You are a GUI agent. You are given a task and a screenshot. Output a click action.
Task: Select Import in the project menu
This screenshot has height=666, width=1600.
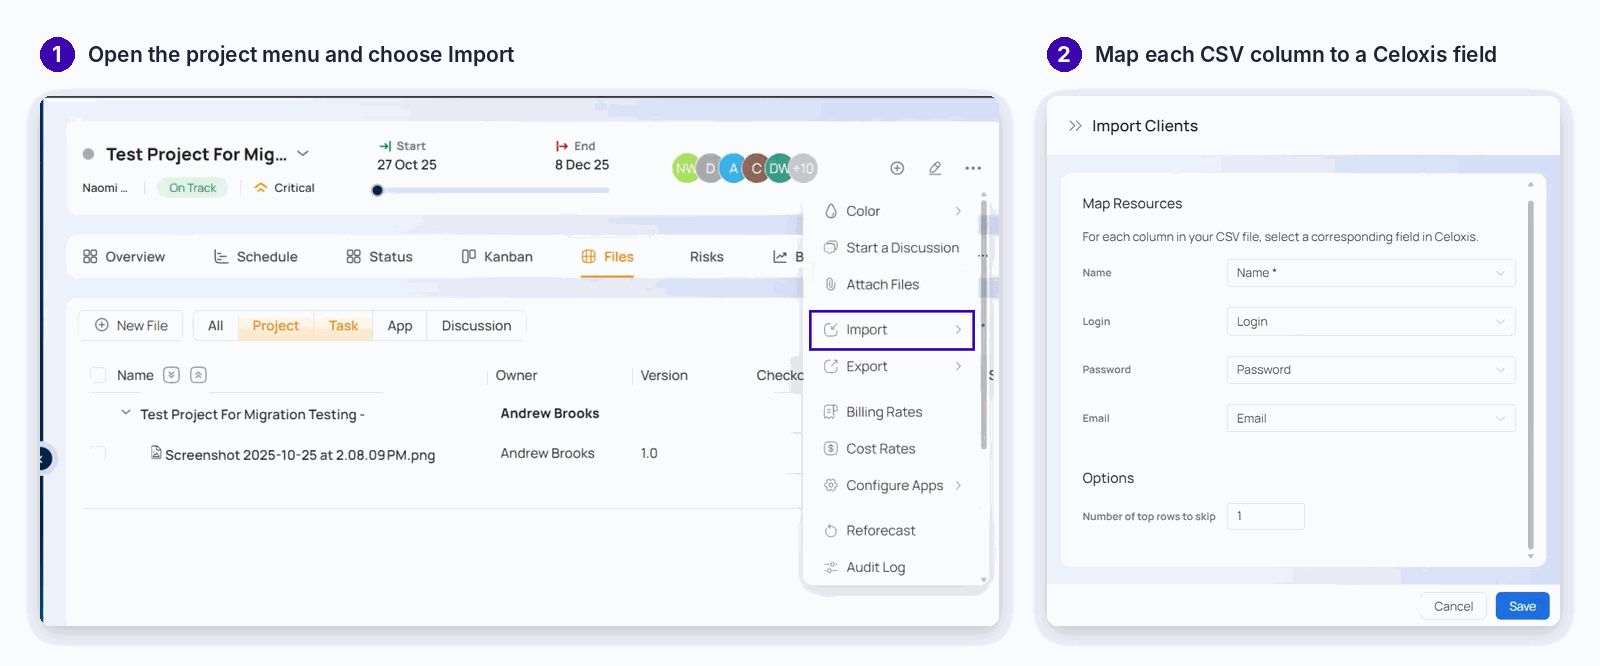coord(892,330)
